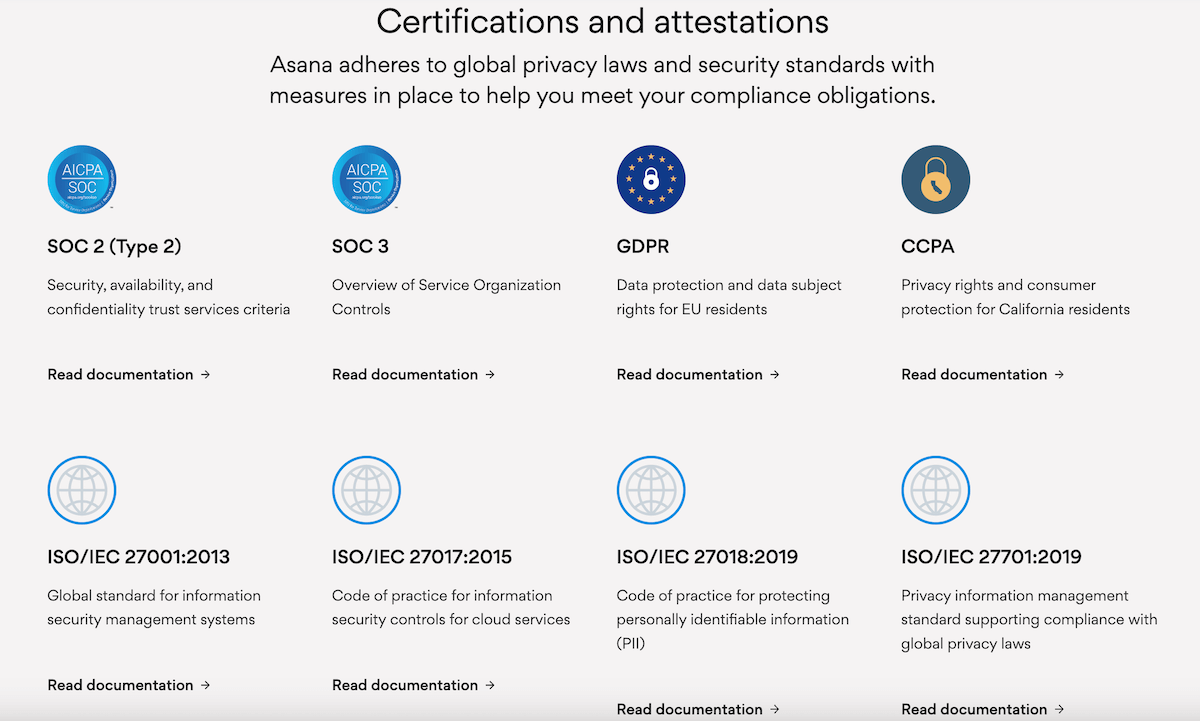The width and height of the screenshot is (1200, 721).
Task: Select the CCPA padlock icon
Action: pyautogui.click(x=936, y=179)
